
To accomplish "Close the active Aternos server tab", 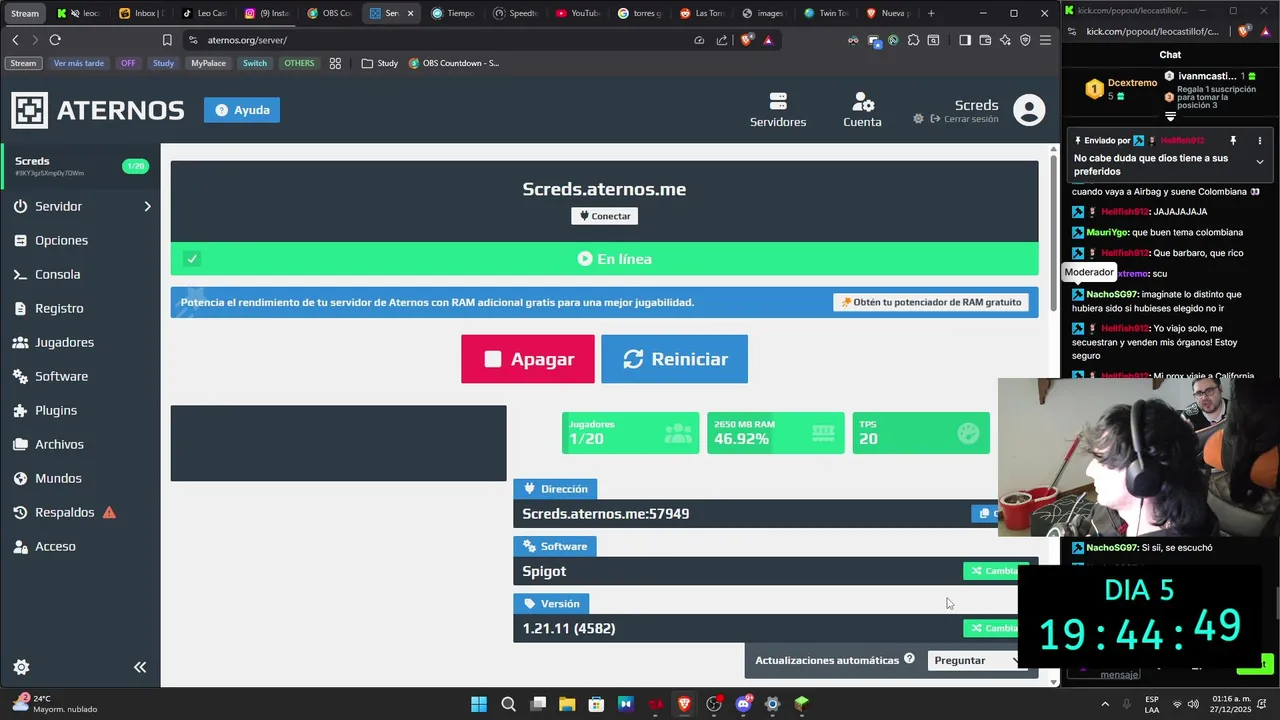I will 409,13.
